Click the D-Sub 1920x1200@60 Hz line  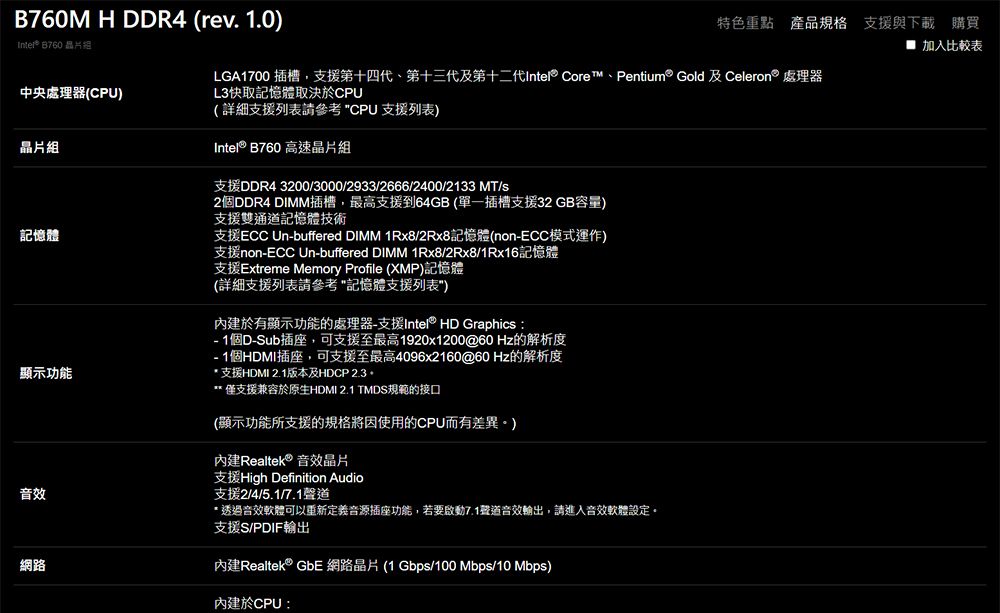[390, 340]
